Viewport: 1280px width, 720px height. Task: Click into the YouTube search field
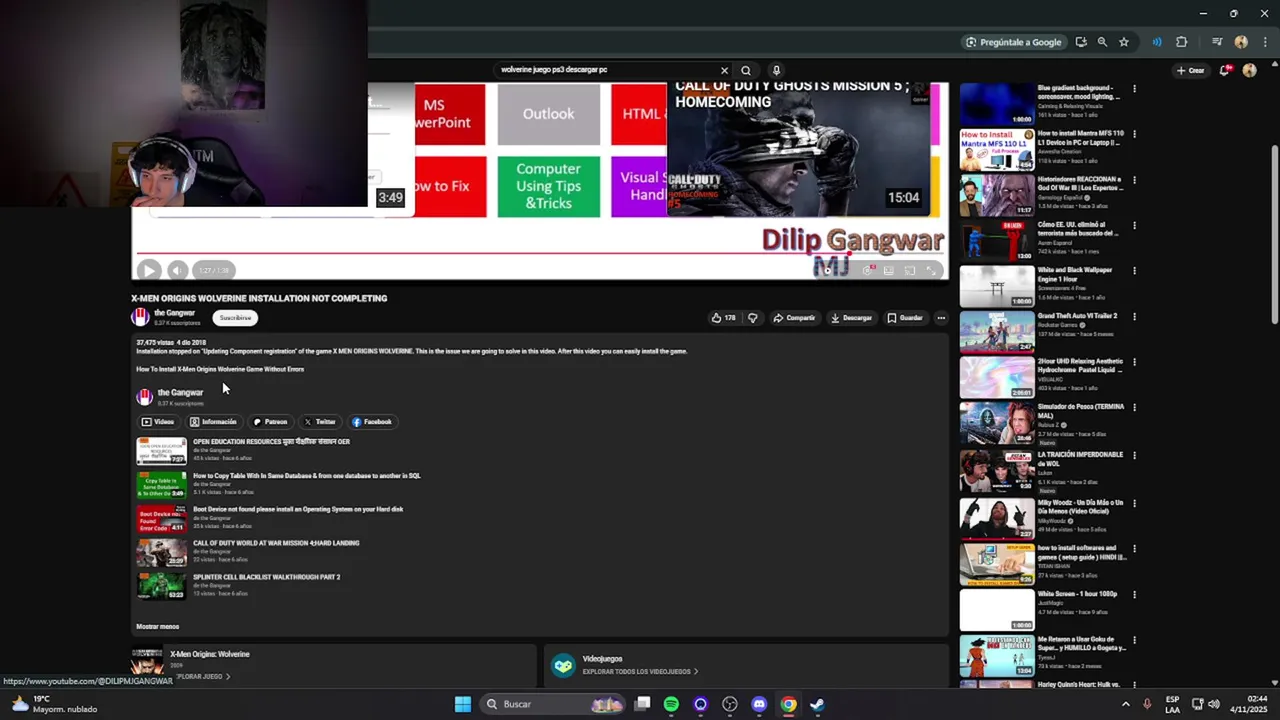605,70
